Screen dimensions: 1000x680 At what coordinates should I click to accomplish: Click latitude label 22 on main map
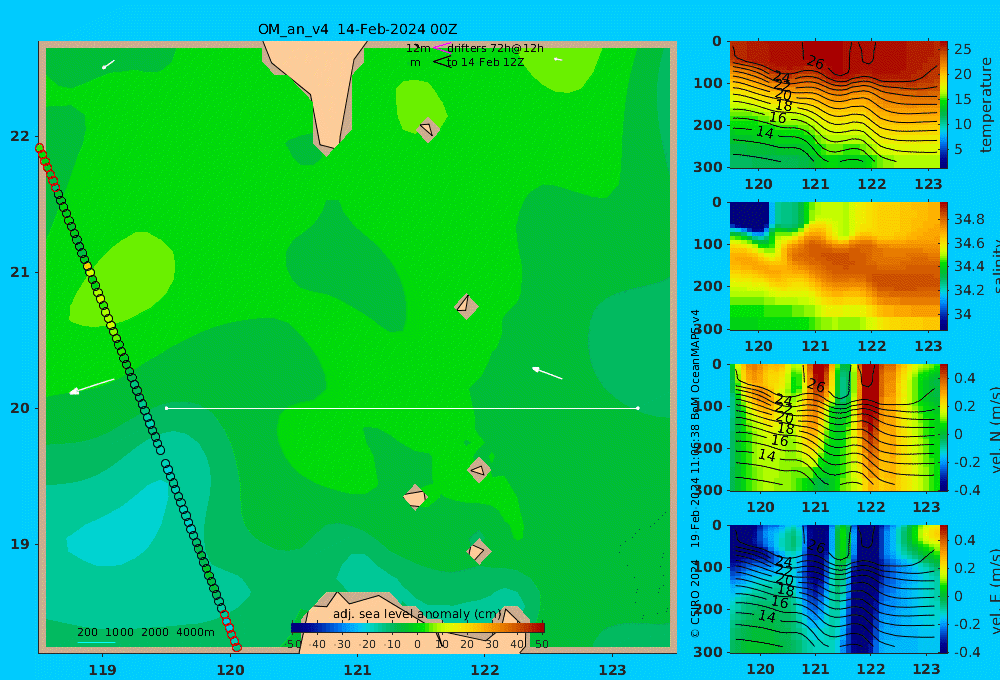tap(20, 136)
